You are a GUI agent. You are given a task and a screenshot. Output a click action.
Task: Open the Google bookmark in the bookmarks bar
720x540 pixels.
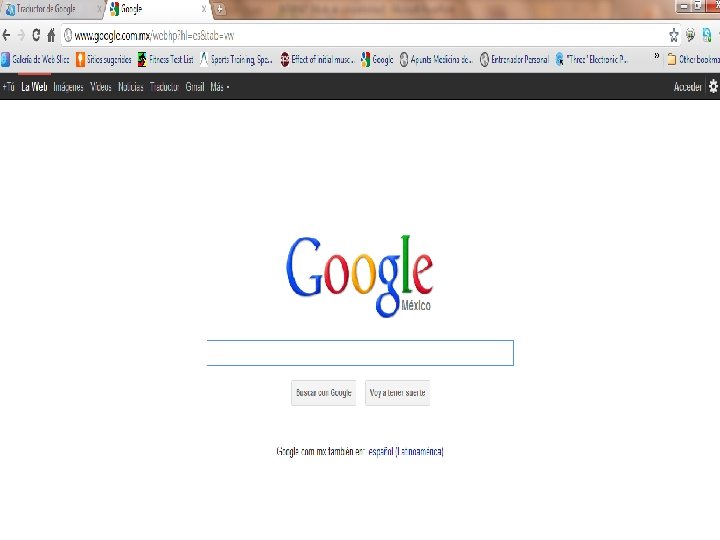coord(377,59)
